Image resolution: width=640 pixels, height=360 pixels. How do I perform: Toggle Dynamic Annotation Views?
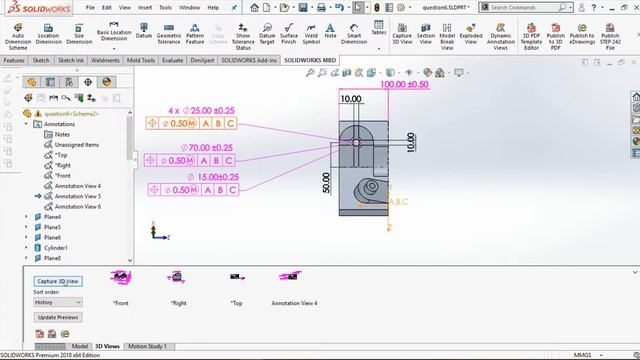(x=501, y=36)
